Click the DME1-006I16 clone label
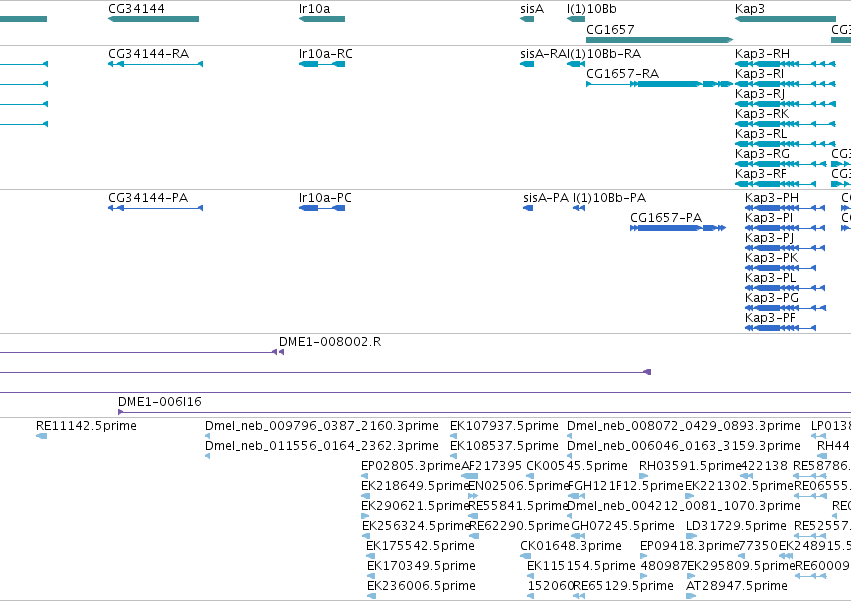 click(x=160, y=402)
